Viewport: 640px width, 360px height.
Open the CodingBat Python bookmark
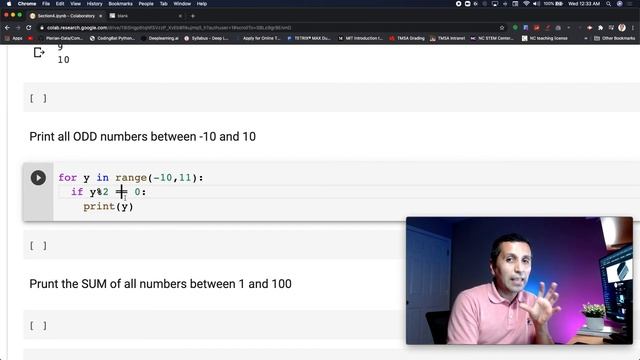(112, 38)
